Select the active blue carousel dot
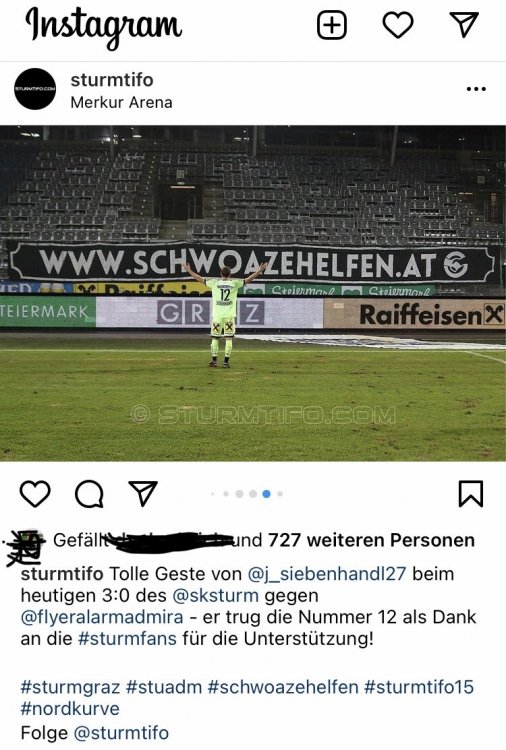 tap(266, 494)
